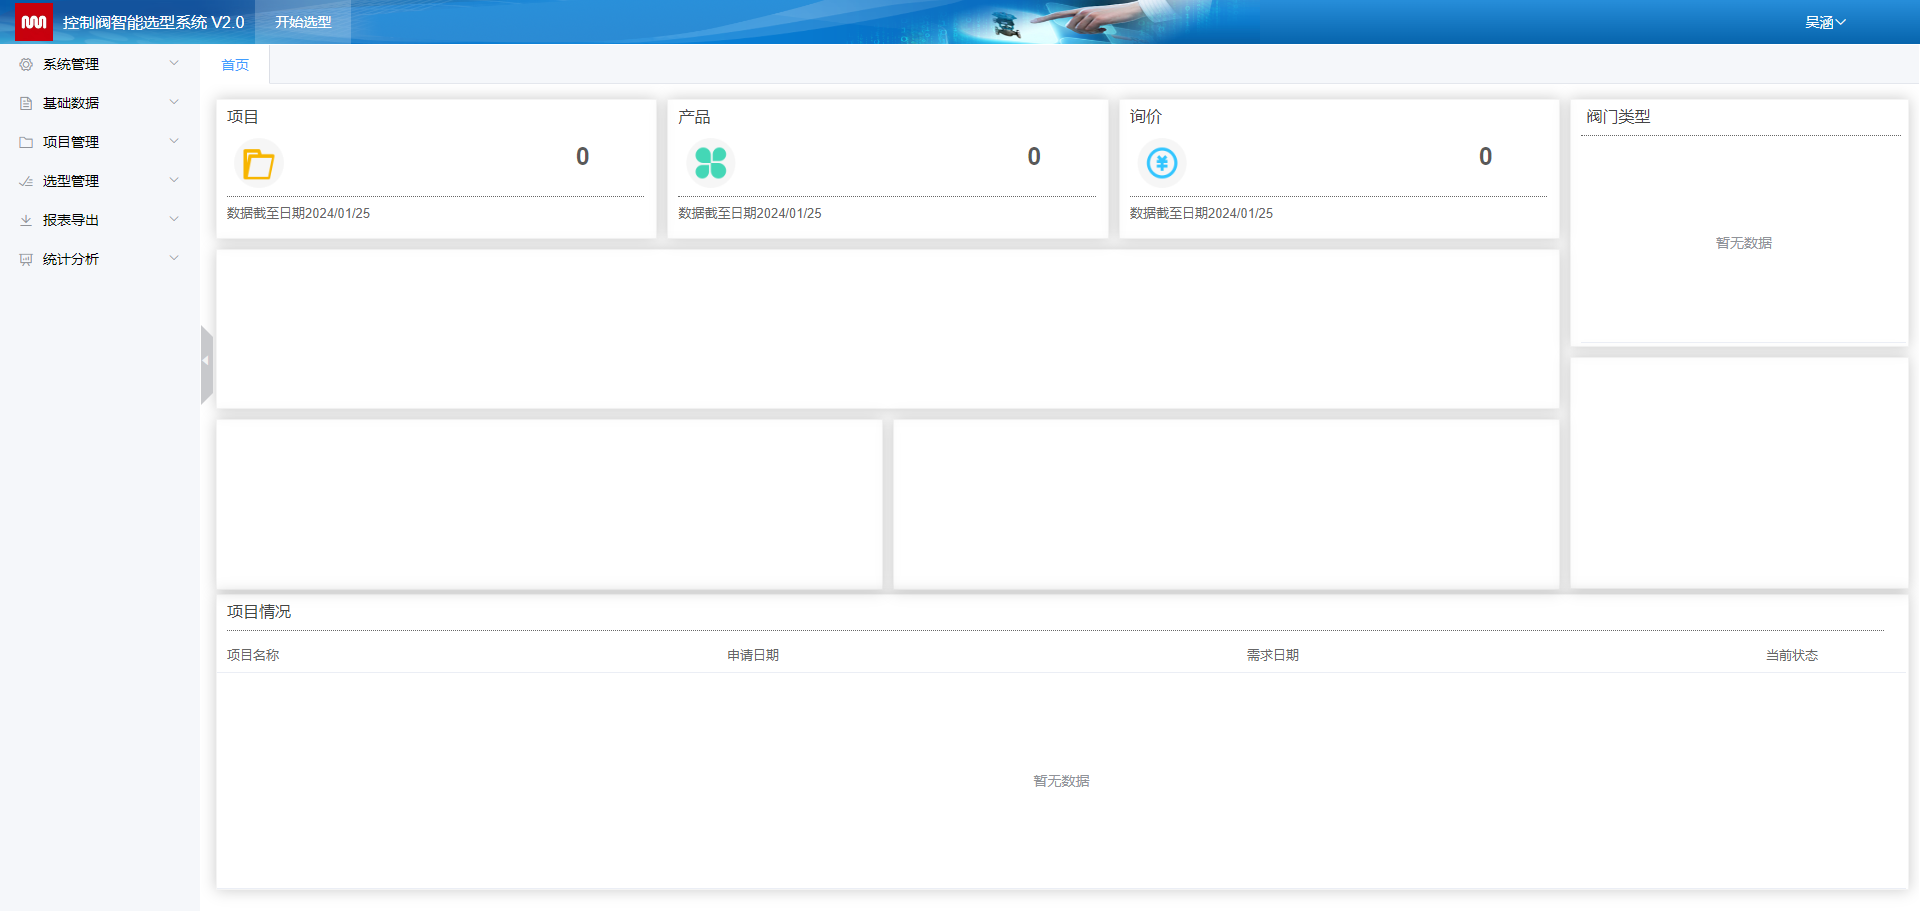Expand the 统计分析 menu chevron
1920x911 pixels.
coord(174,258)
